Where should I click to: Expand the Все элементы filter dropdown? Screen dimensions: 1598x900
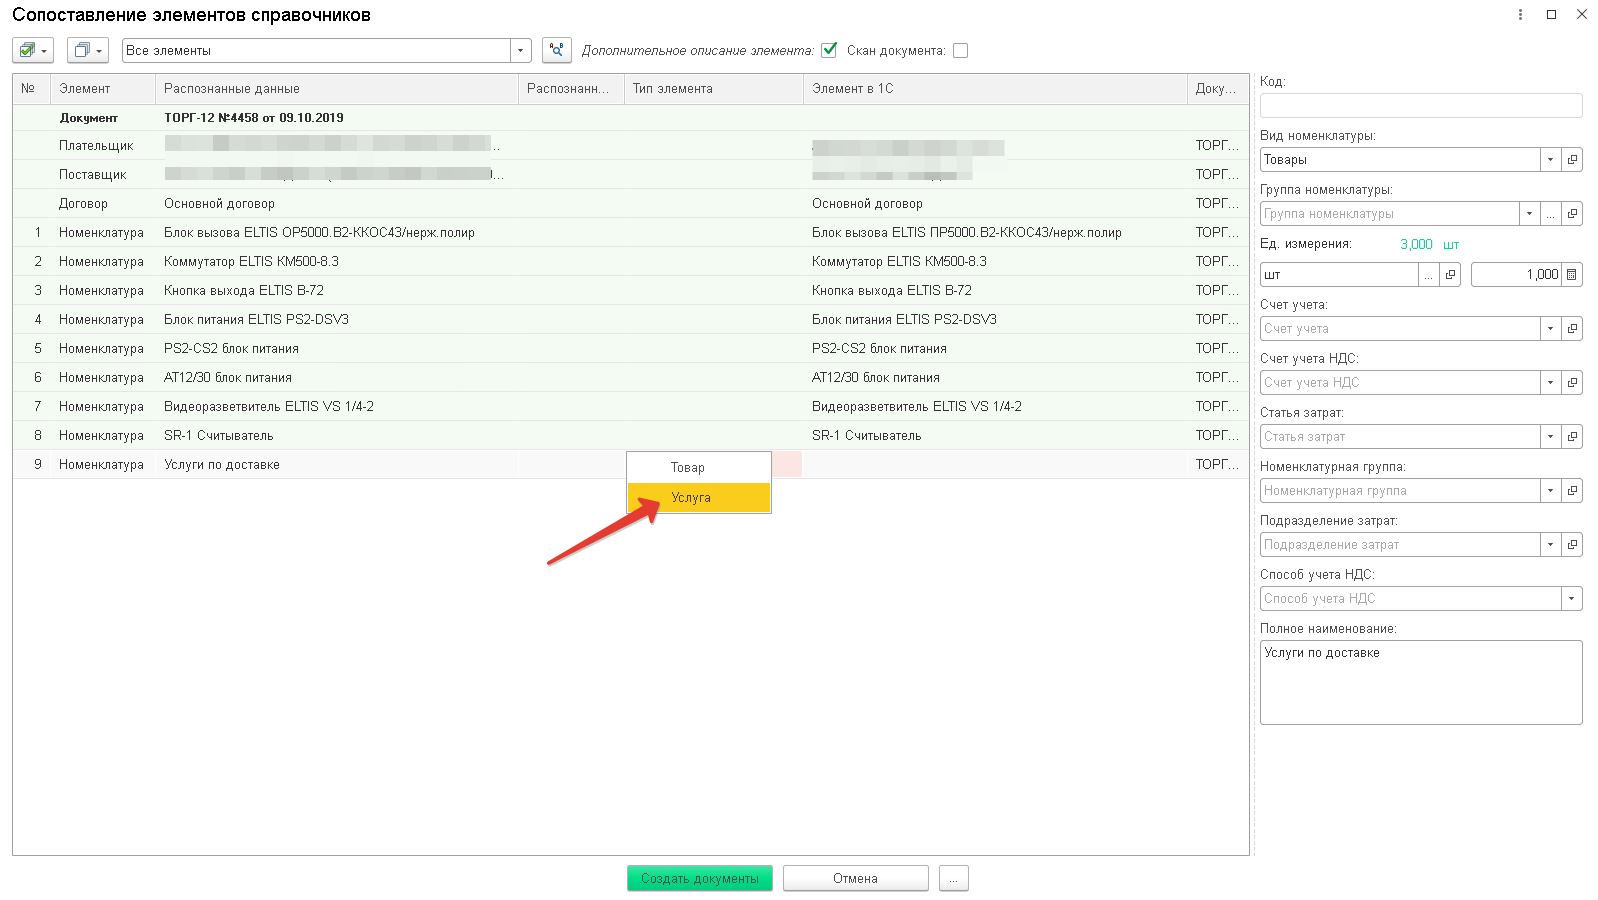coord(520,50)
